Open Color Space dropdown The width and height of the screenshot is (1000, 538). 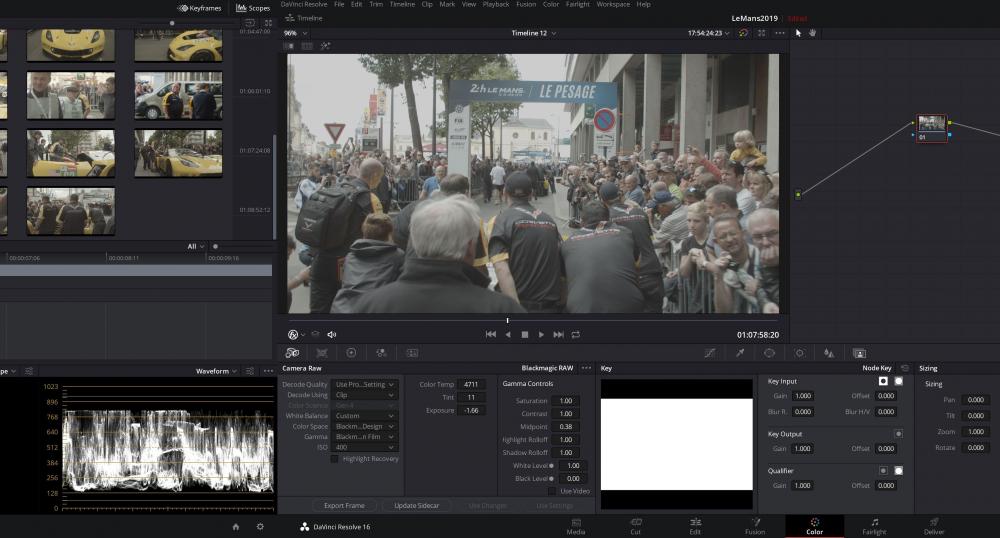(365, 426)
